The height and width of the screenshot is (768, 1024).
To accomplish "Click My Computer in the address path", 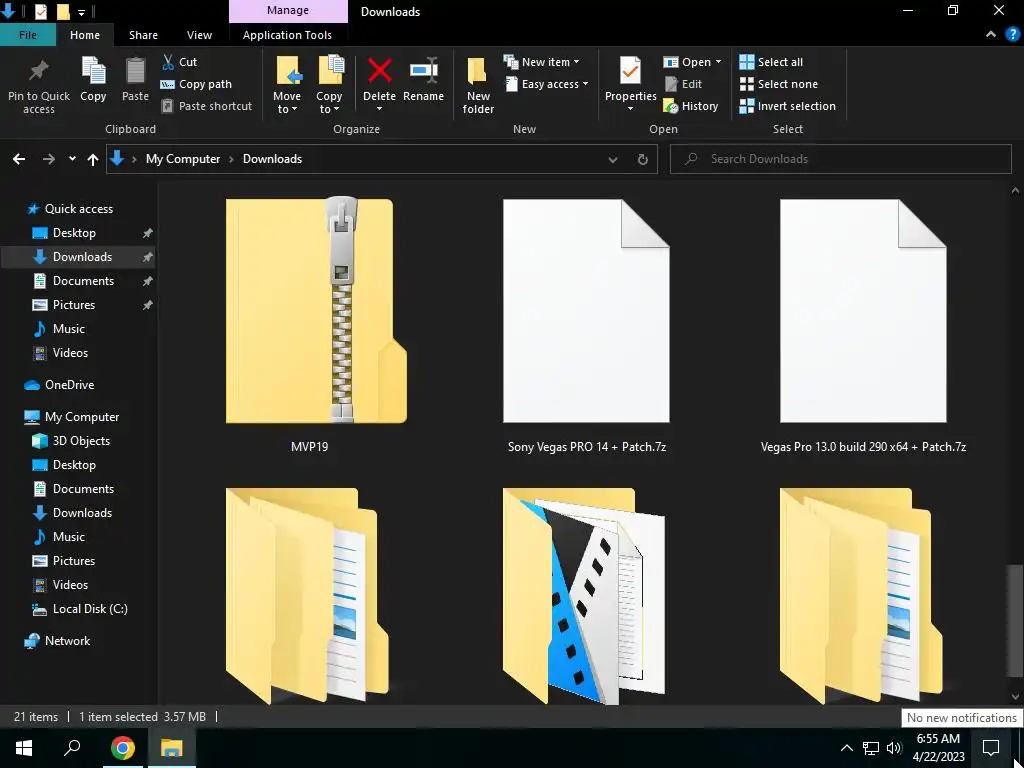I will click(183, 159).
